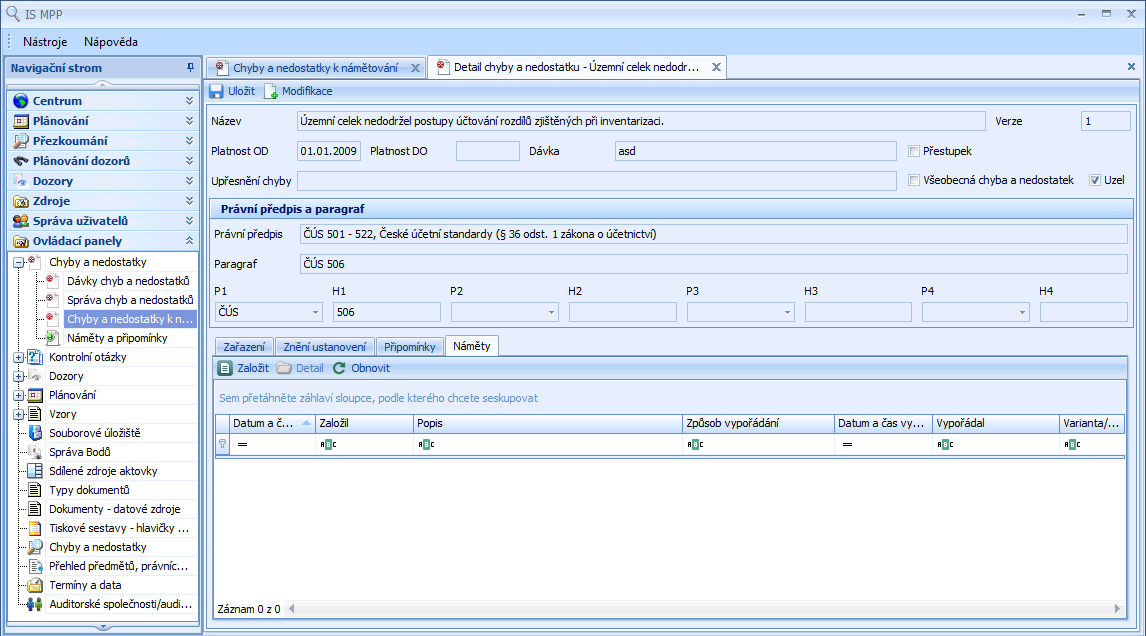Click the Upřesnění chyby input field
Screen dimensions: 1146x636
596,181
